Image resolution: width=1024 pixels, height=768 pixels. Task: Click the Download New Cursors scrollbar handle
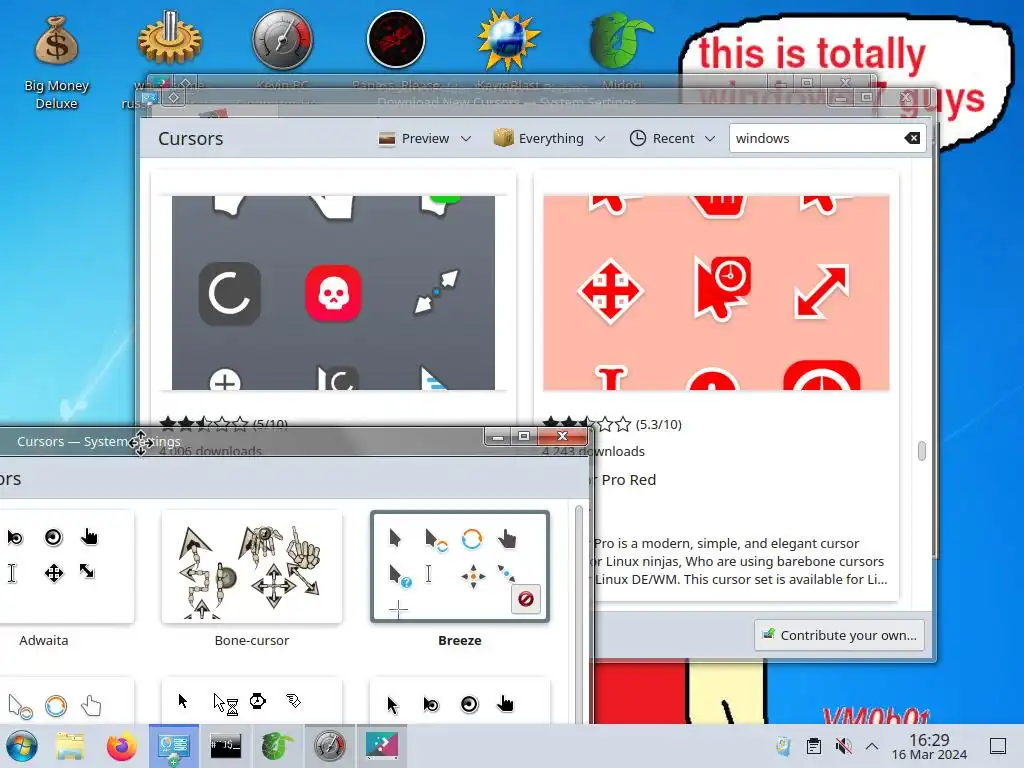[x=921, y=451]
